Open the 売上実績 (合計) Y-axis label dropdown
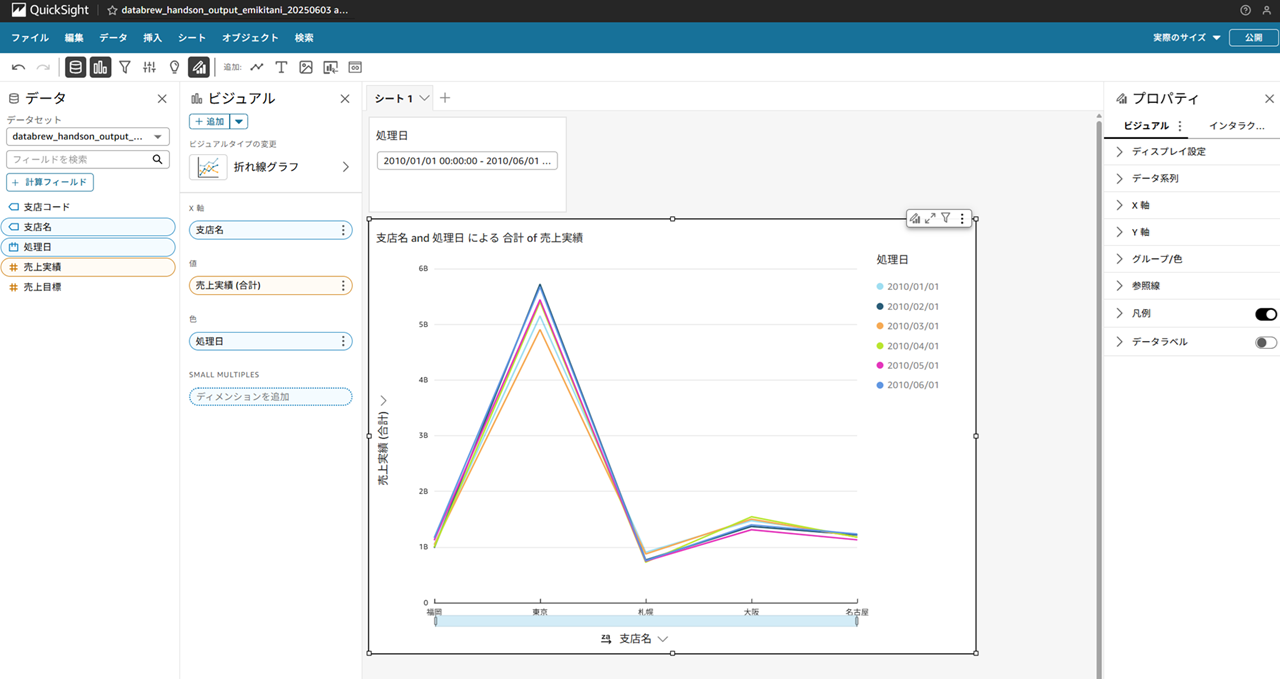Image resolution: width=1280 pixels, height=679 pixels. [383, 400]
